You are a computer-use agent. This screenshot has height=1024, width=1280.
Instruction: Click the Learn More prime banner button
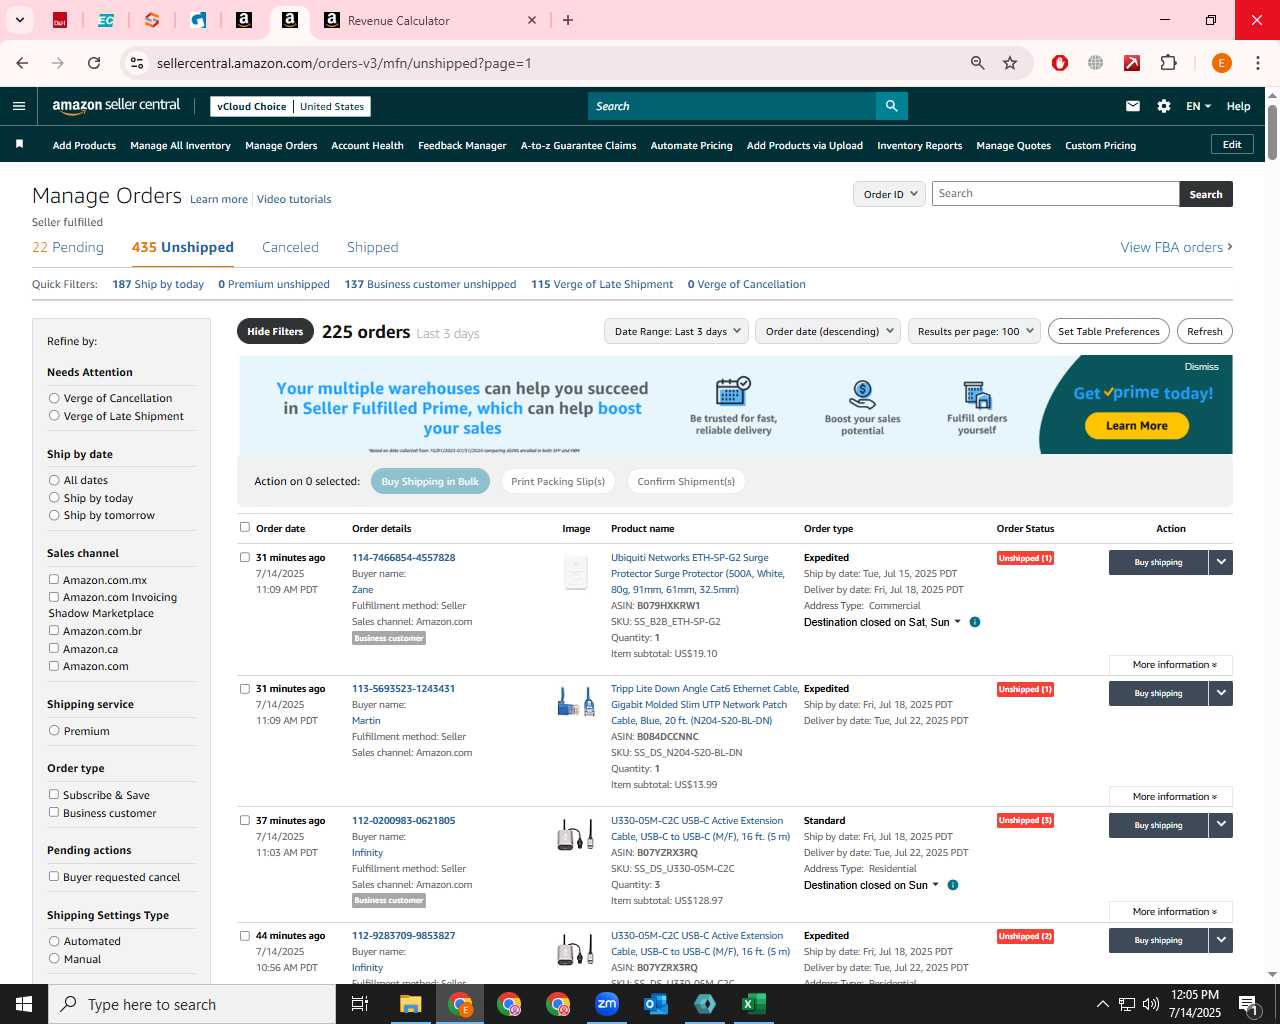[x=1136, y=426]
